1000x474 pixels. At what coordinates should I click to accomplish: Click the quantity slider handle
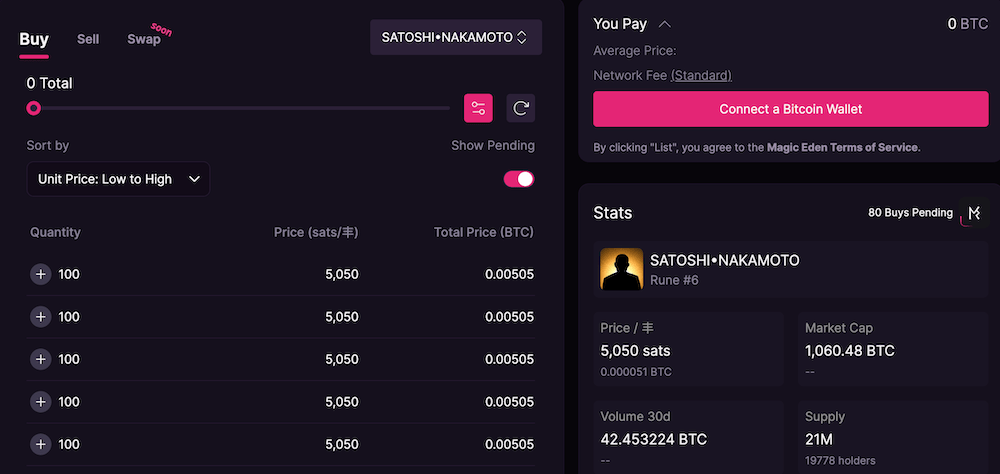pos(34,108)
